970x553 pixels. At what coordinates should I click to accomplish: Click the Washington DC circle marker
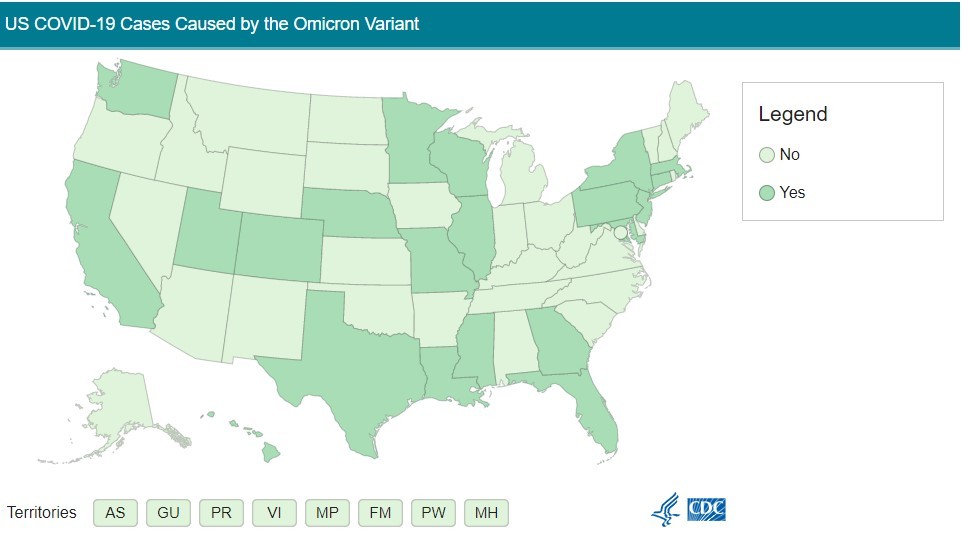coord(620,233)
